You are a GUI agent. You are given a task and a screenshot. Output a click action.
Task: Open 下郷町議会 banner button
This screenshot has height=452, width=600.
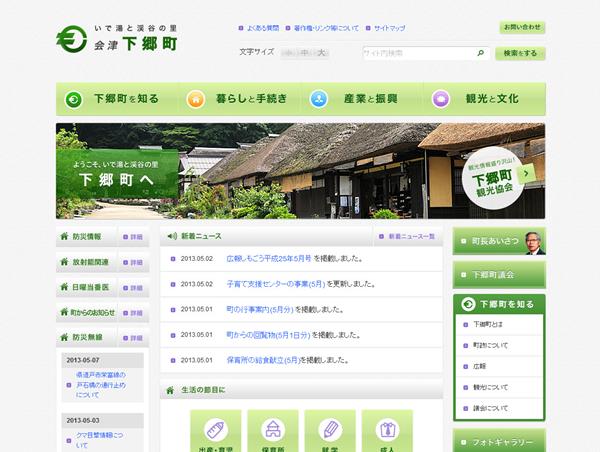point(499,275)
